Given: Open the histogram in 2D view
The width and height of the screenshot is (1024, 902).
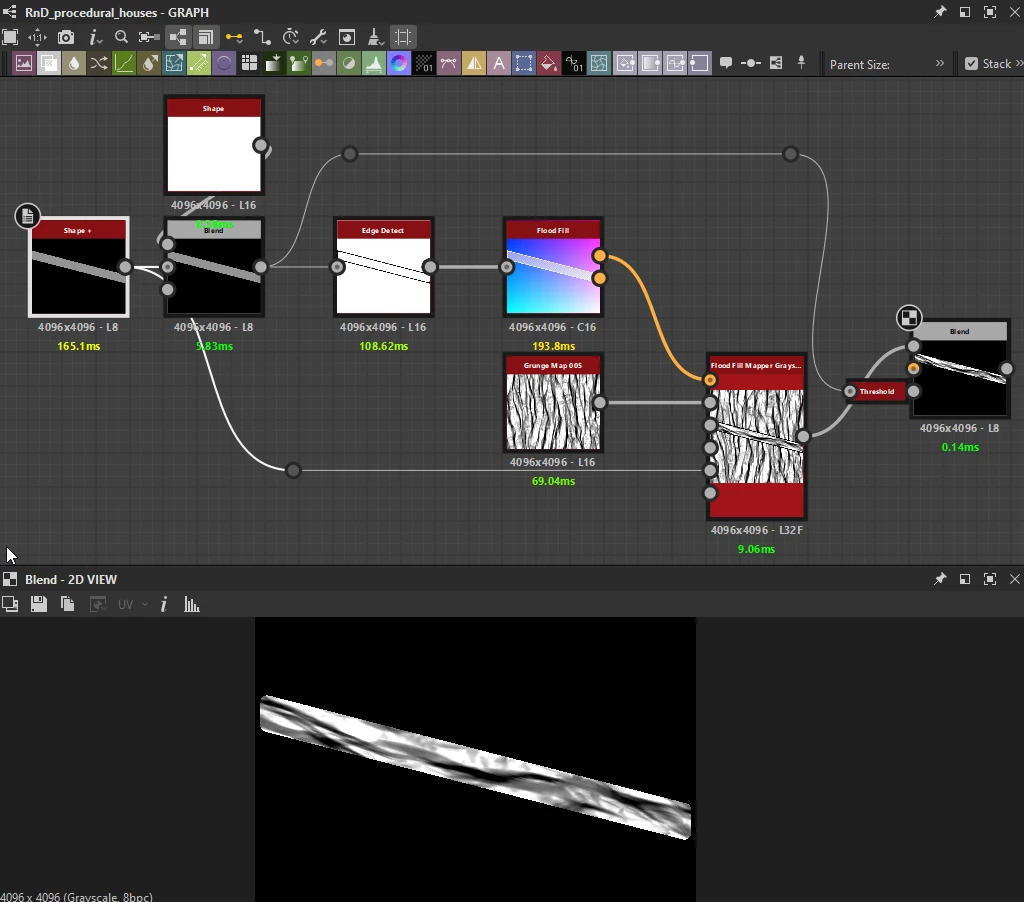Looking at the screenshot, I should pyautogui.click(x=191, y=604).
